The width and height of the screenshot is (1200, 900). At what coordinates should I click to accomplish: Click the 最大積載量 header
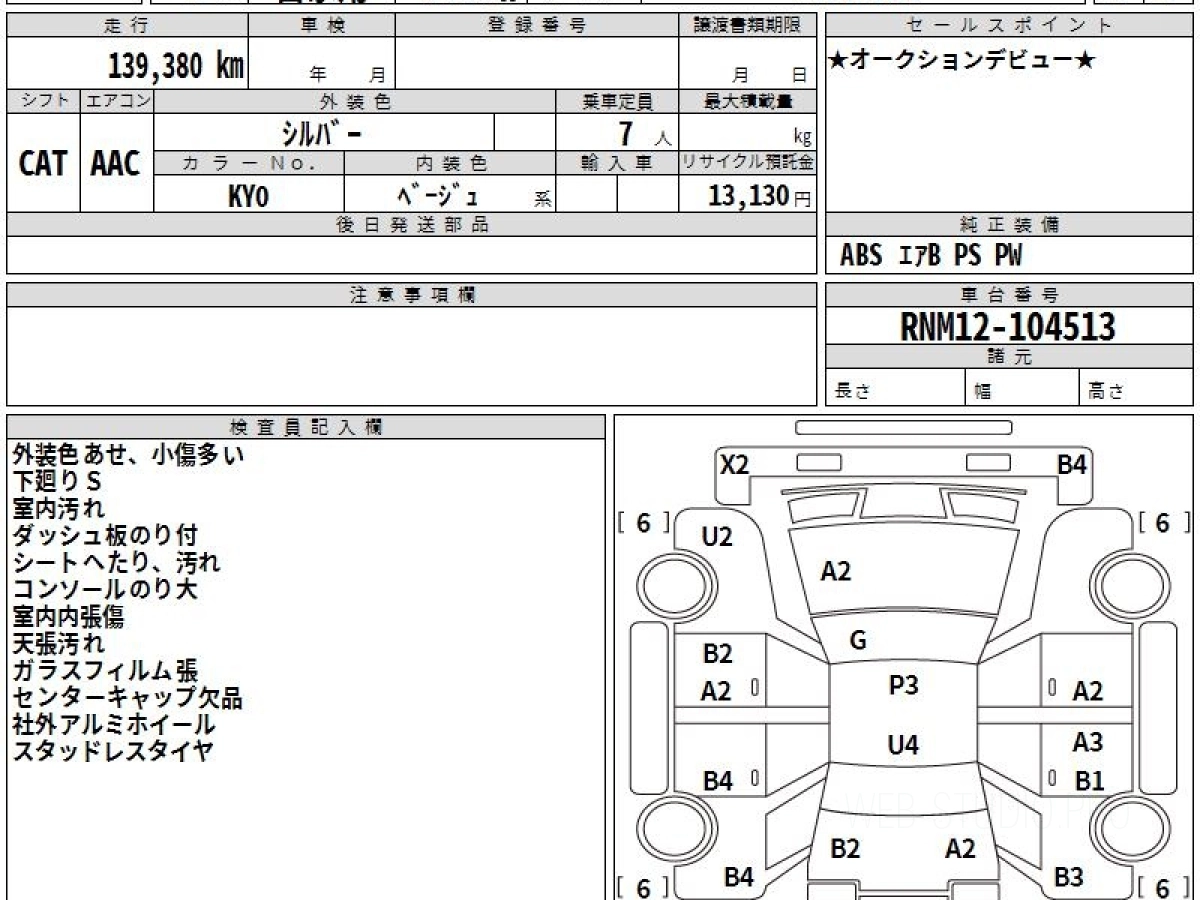click(748, 101)
